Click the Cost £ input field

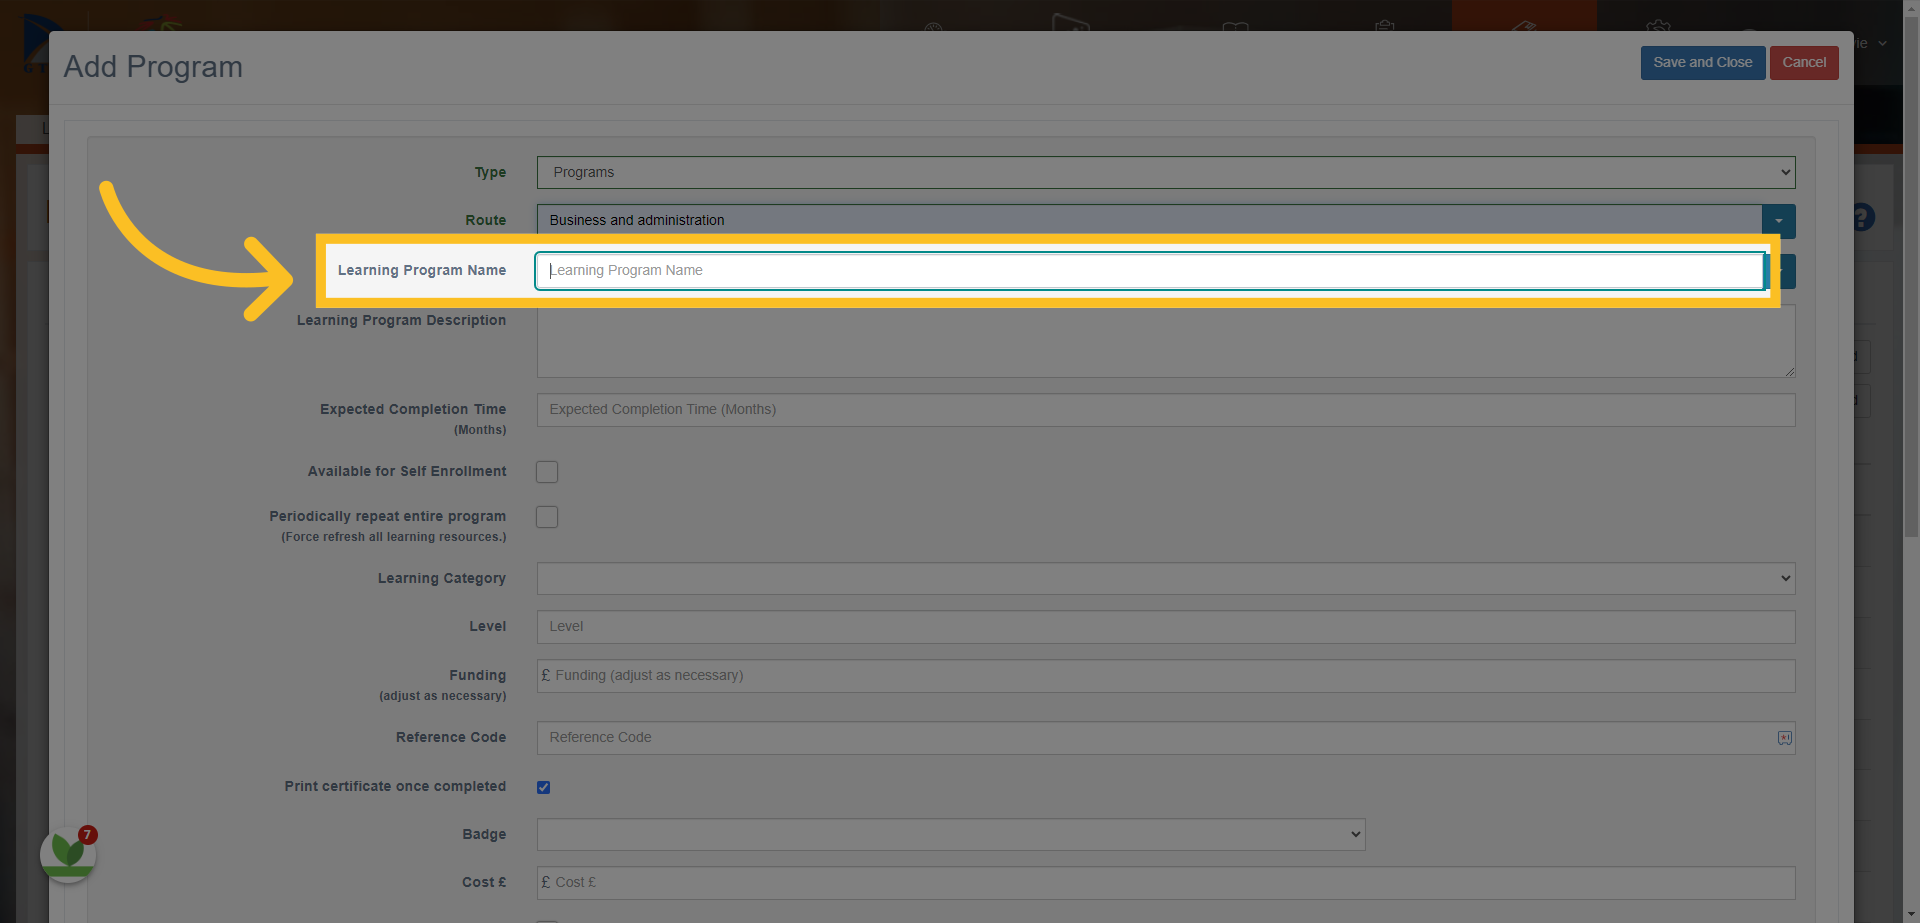(1166, 883)
